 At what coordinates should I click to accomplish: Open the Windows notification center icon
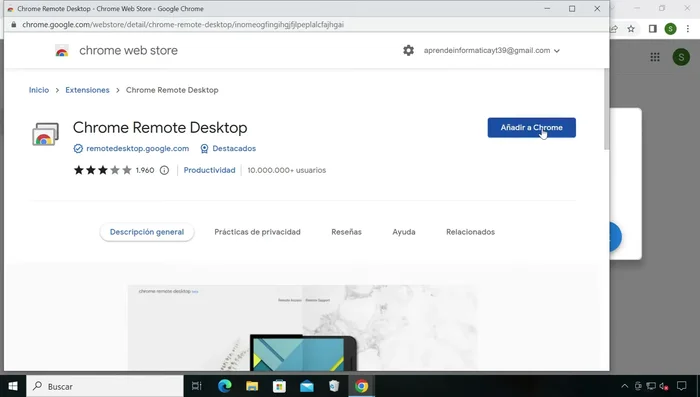pos(682,386)
